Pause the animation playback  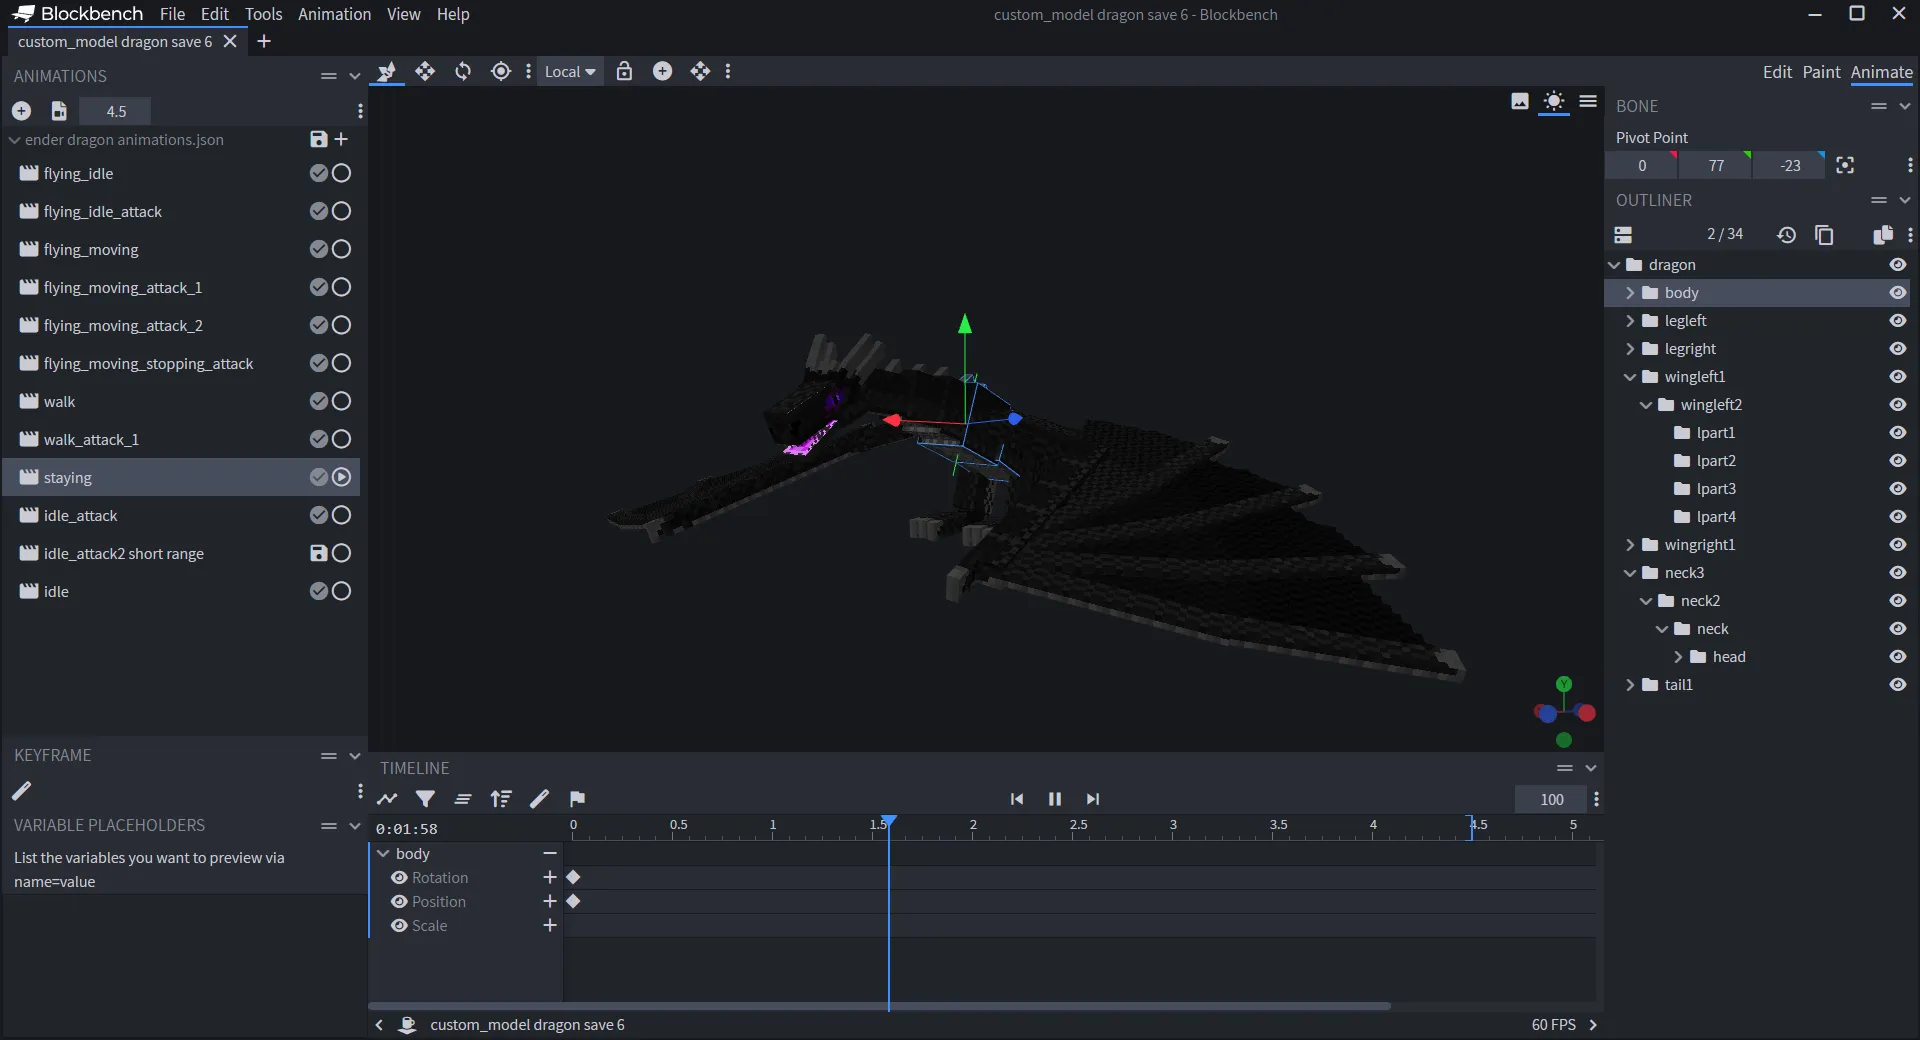(1054, 798)
